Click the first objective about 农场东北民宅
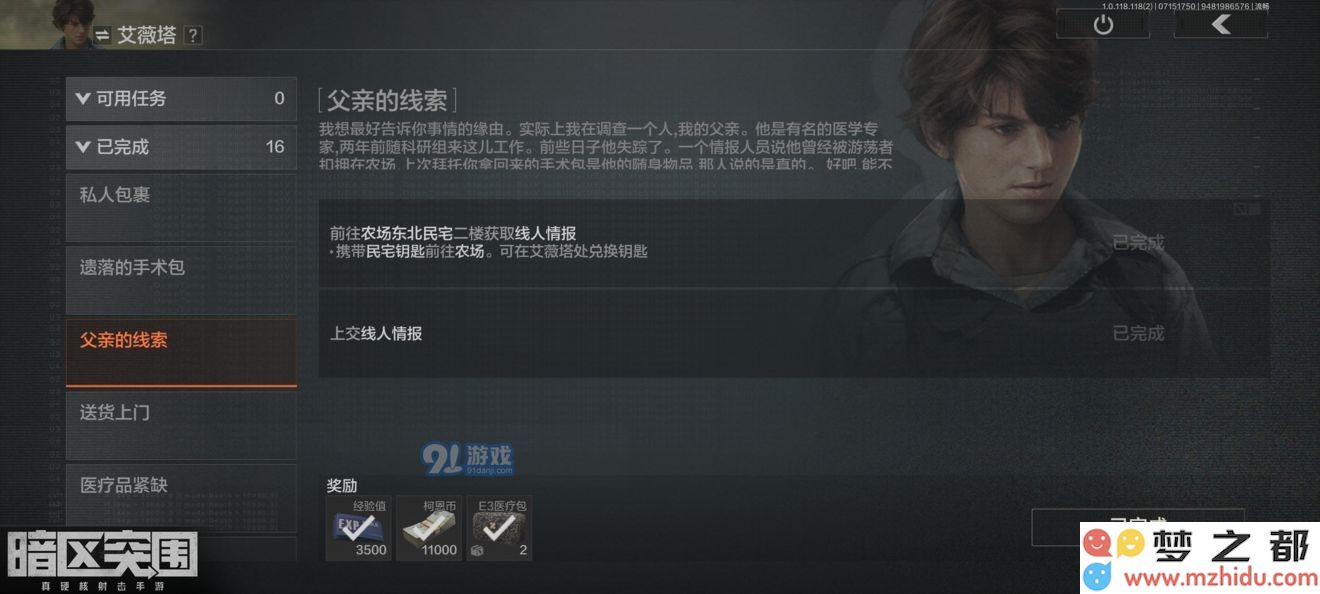1320x594 pixels. 794,243
